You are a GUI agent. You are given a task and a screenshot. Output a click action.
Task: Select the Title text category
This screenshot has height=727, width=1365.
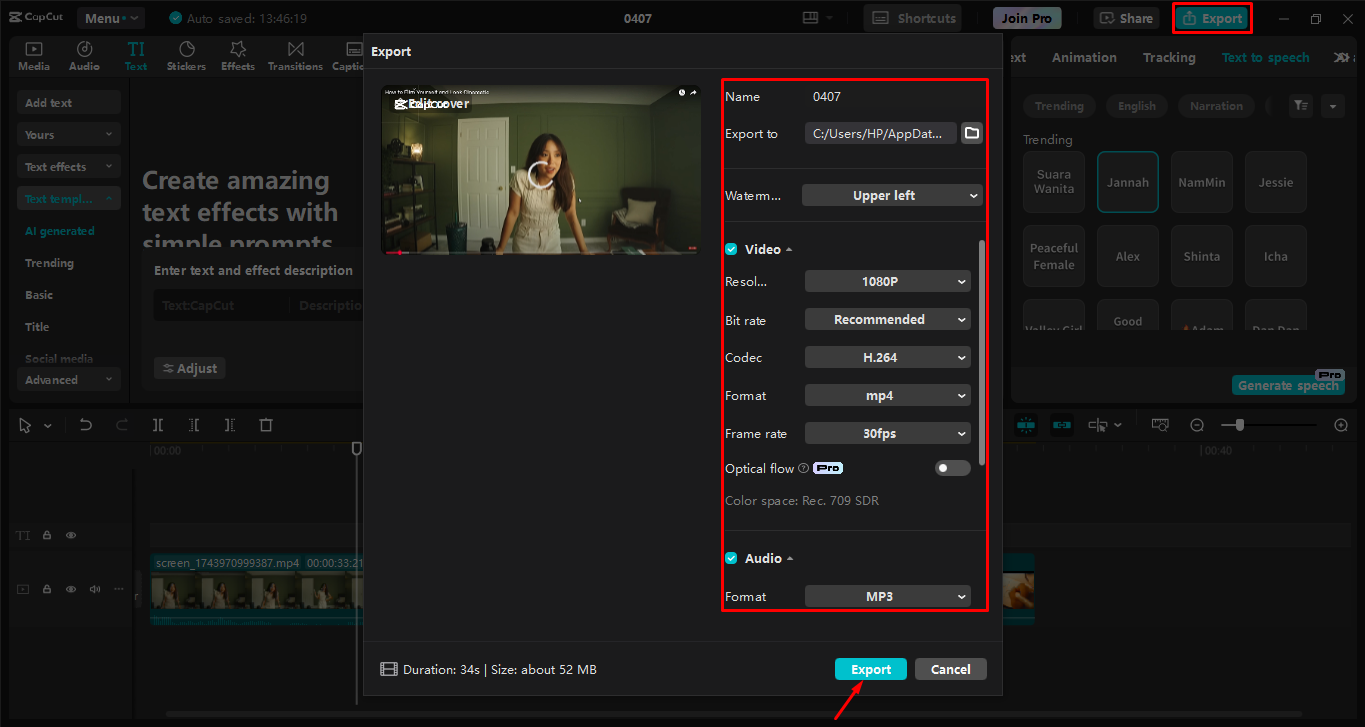coord(37,327)
